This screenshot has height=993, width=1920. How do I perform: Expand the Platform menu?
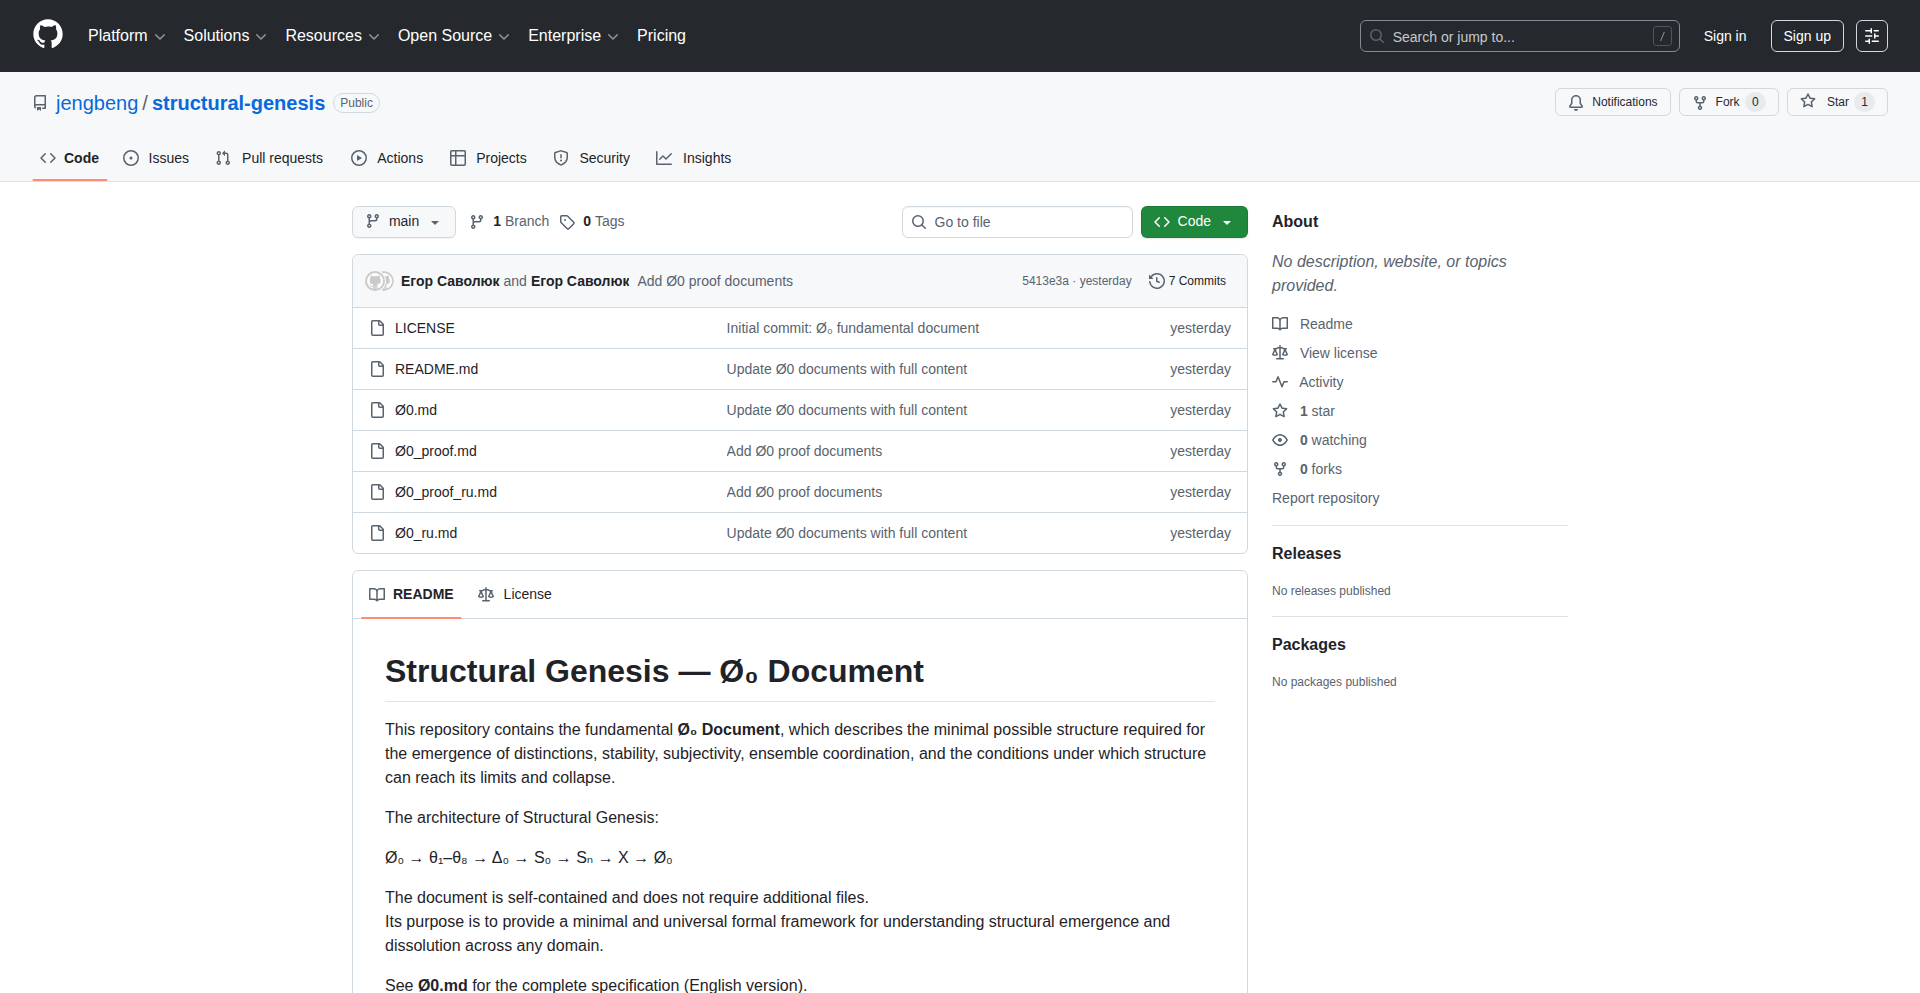coord(126,36)
